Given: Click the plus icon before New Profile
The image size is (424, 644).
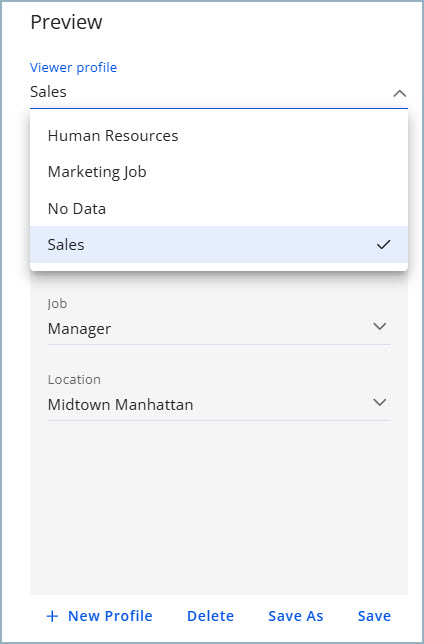Looking at the screenshot, I should pyautogui.click(x=52, y=616).
